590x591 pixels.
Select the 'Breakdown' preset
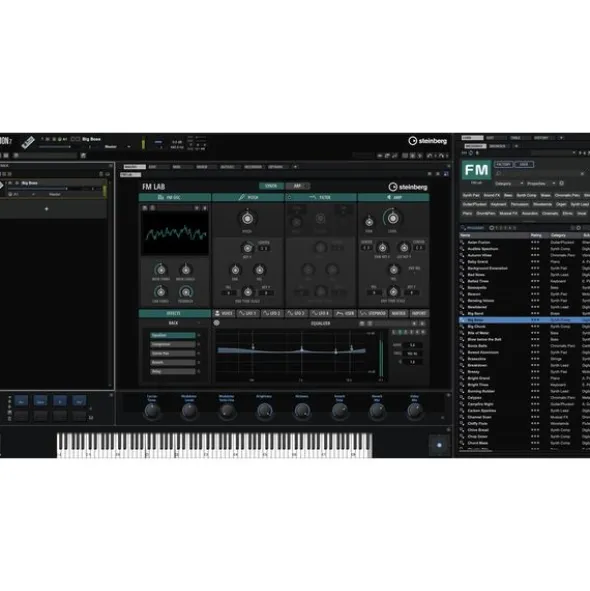click(x=477, y=365)
